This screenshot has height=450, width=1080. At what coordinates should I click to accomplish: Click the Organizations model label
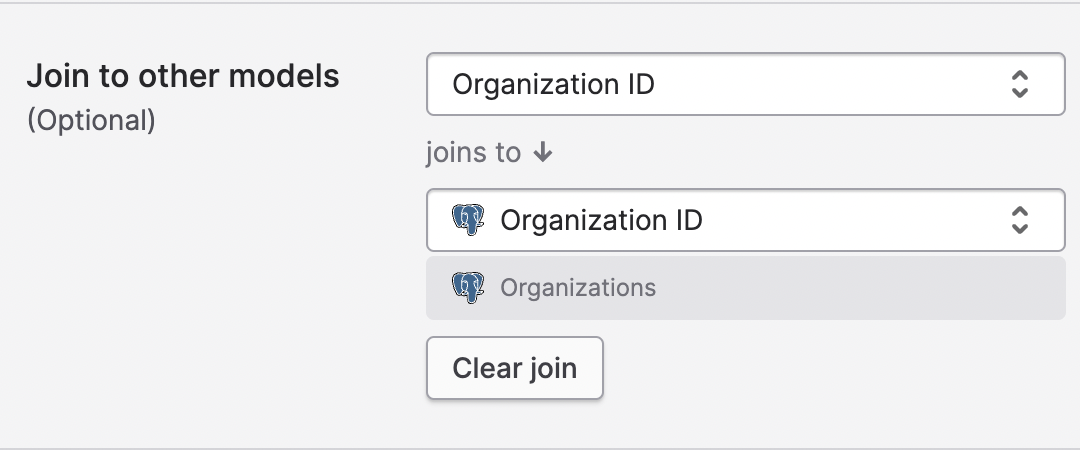pyautogui.click(x=578, y=288)
